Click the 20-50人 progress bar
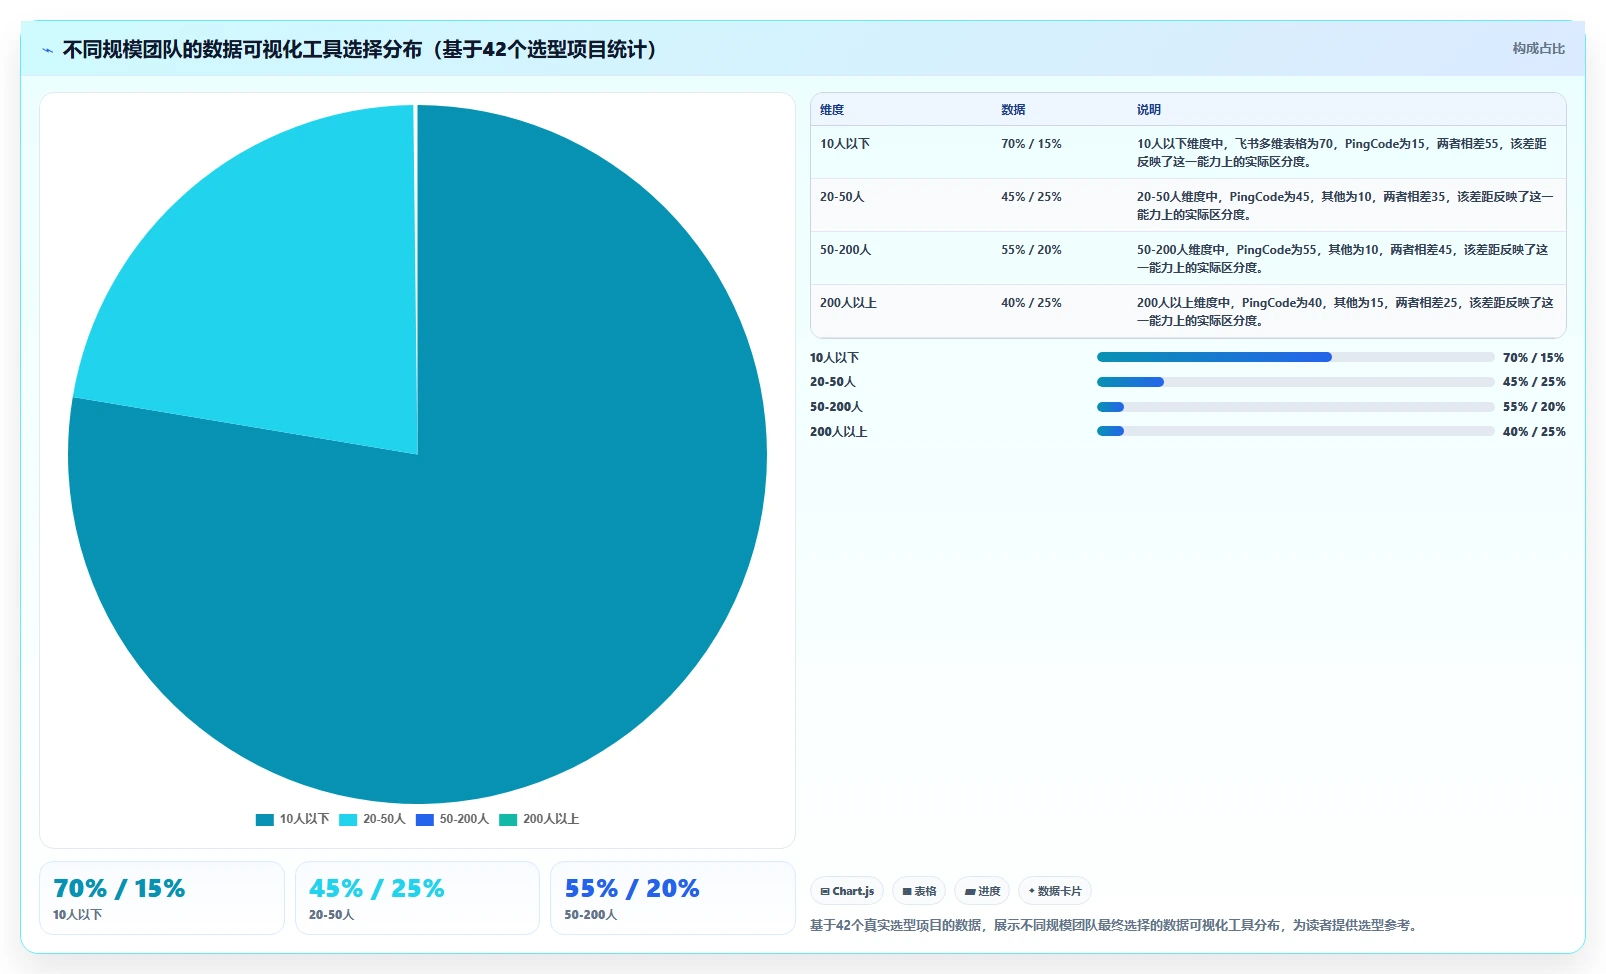The image size is (1606, 974). click(x=1295, y=382)
